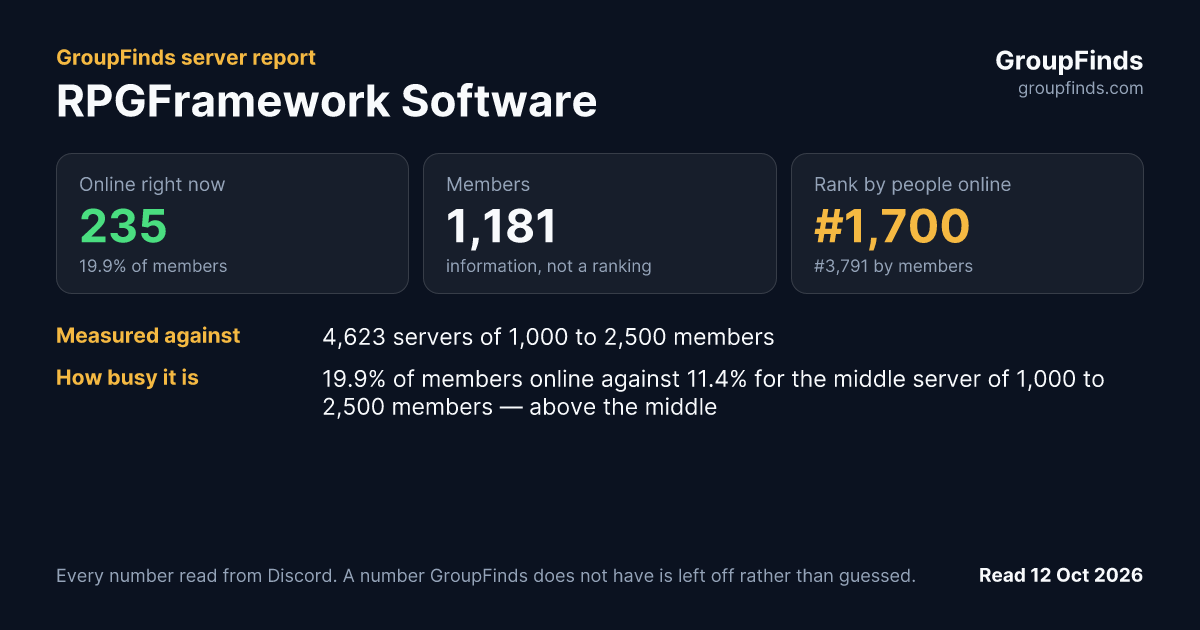Click the 'GroupFinds server report' heading

[186, 58]
